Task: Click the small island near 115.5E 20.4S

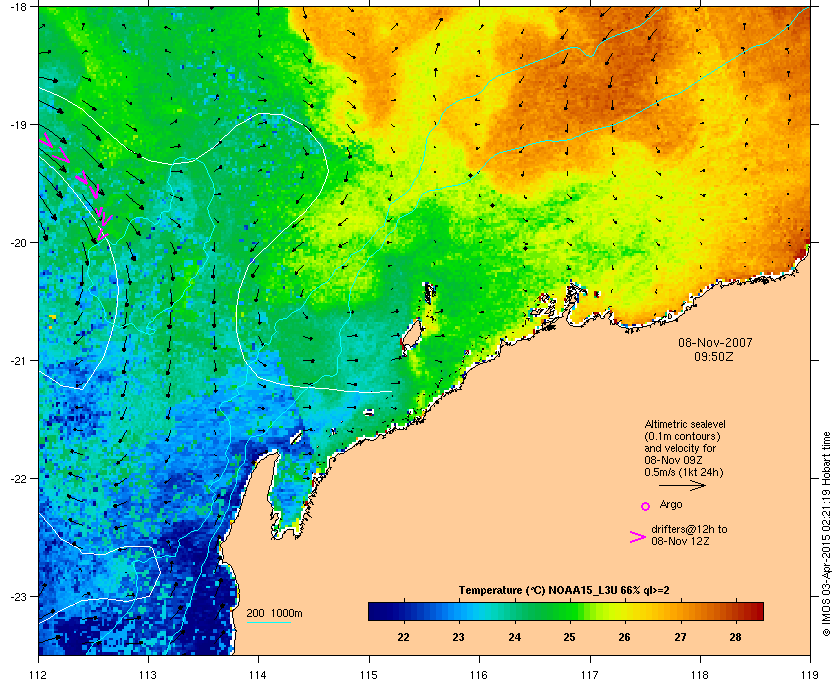Action: pyautogui.click(x=430, y=293)
